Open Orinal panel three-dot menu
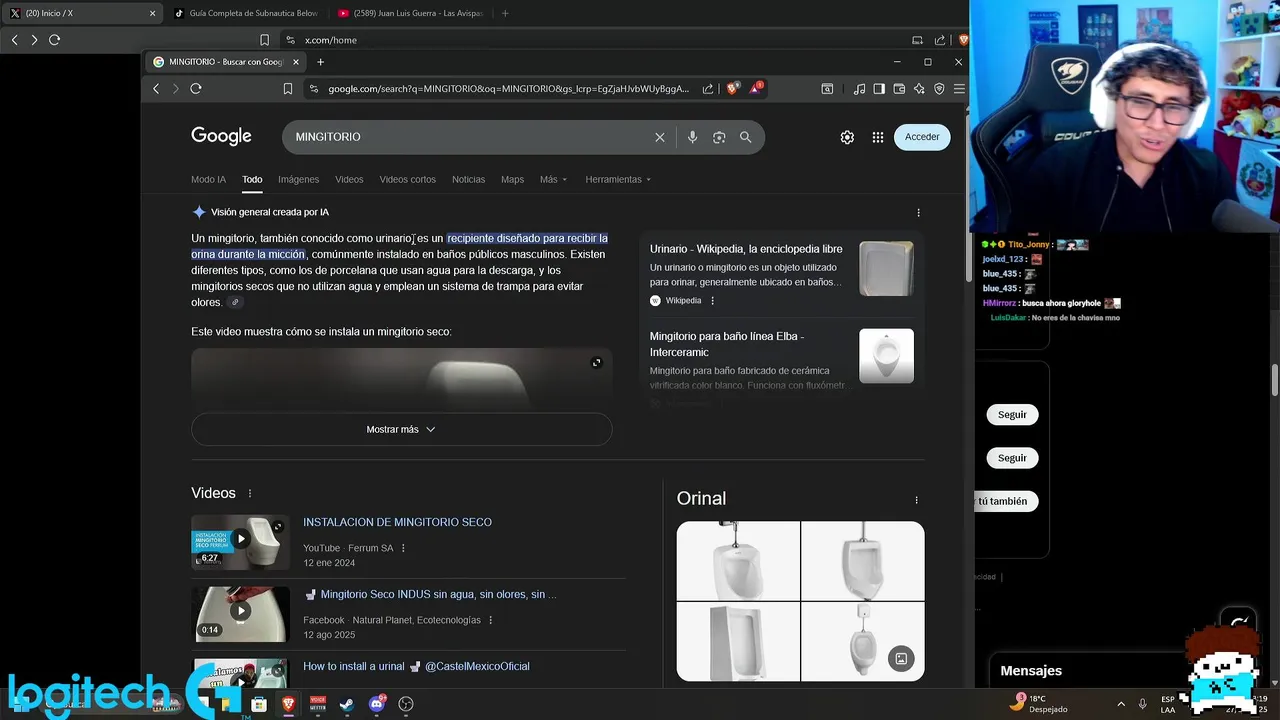The height and width of the screenshot is (720, 1280). point(916,500)
